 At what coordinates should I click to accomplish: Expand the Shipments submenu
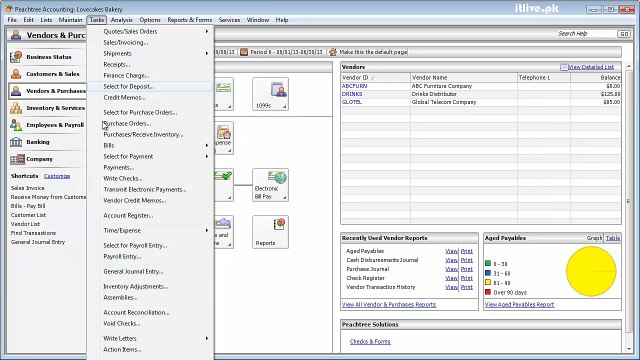(x=207, y=53)
